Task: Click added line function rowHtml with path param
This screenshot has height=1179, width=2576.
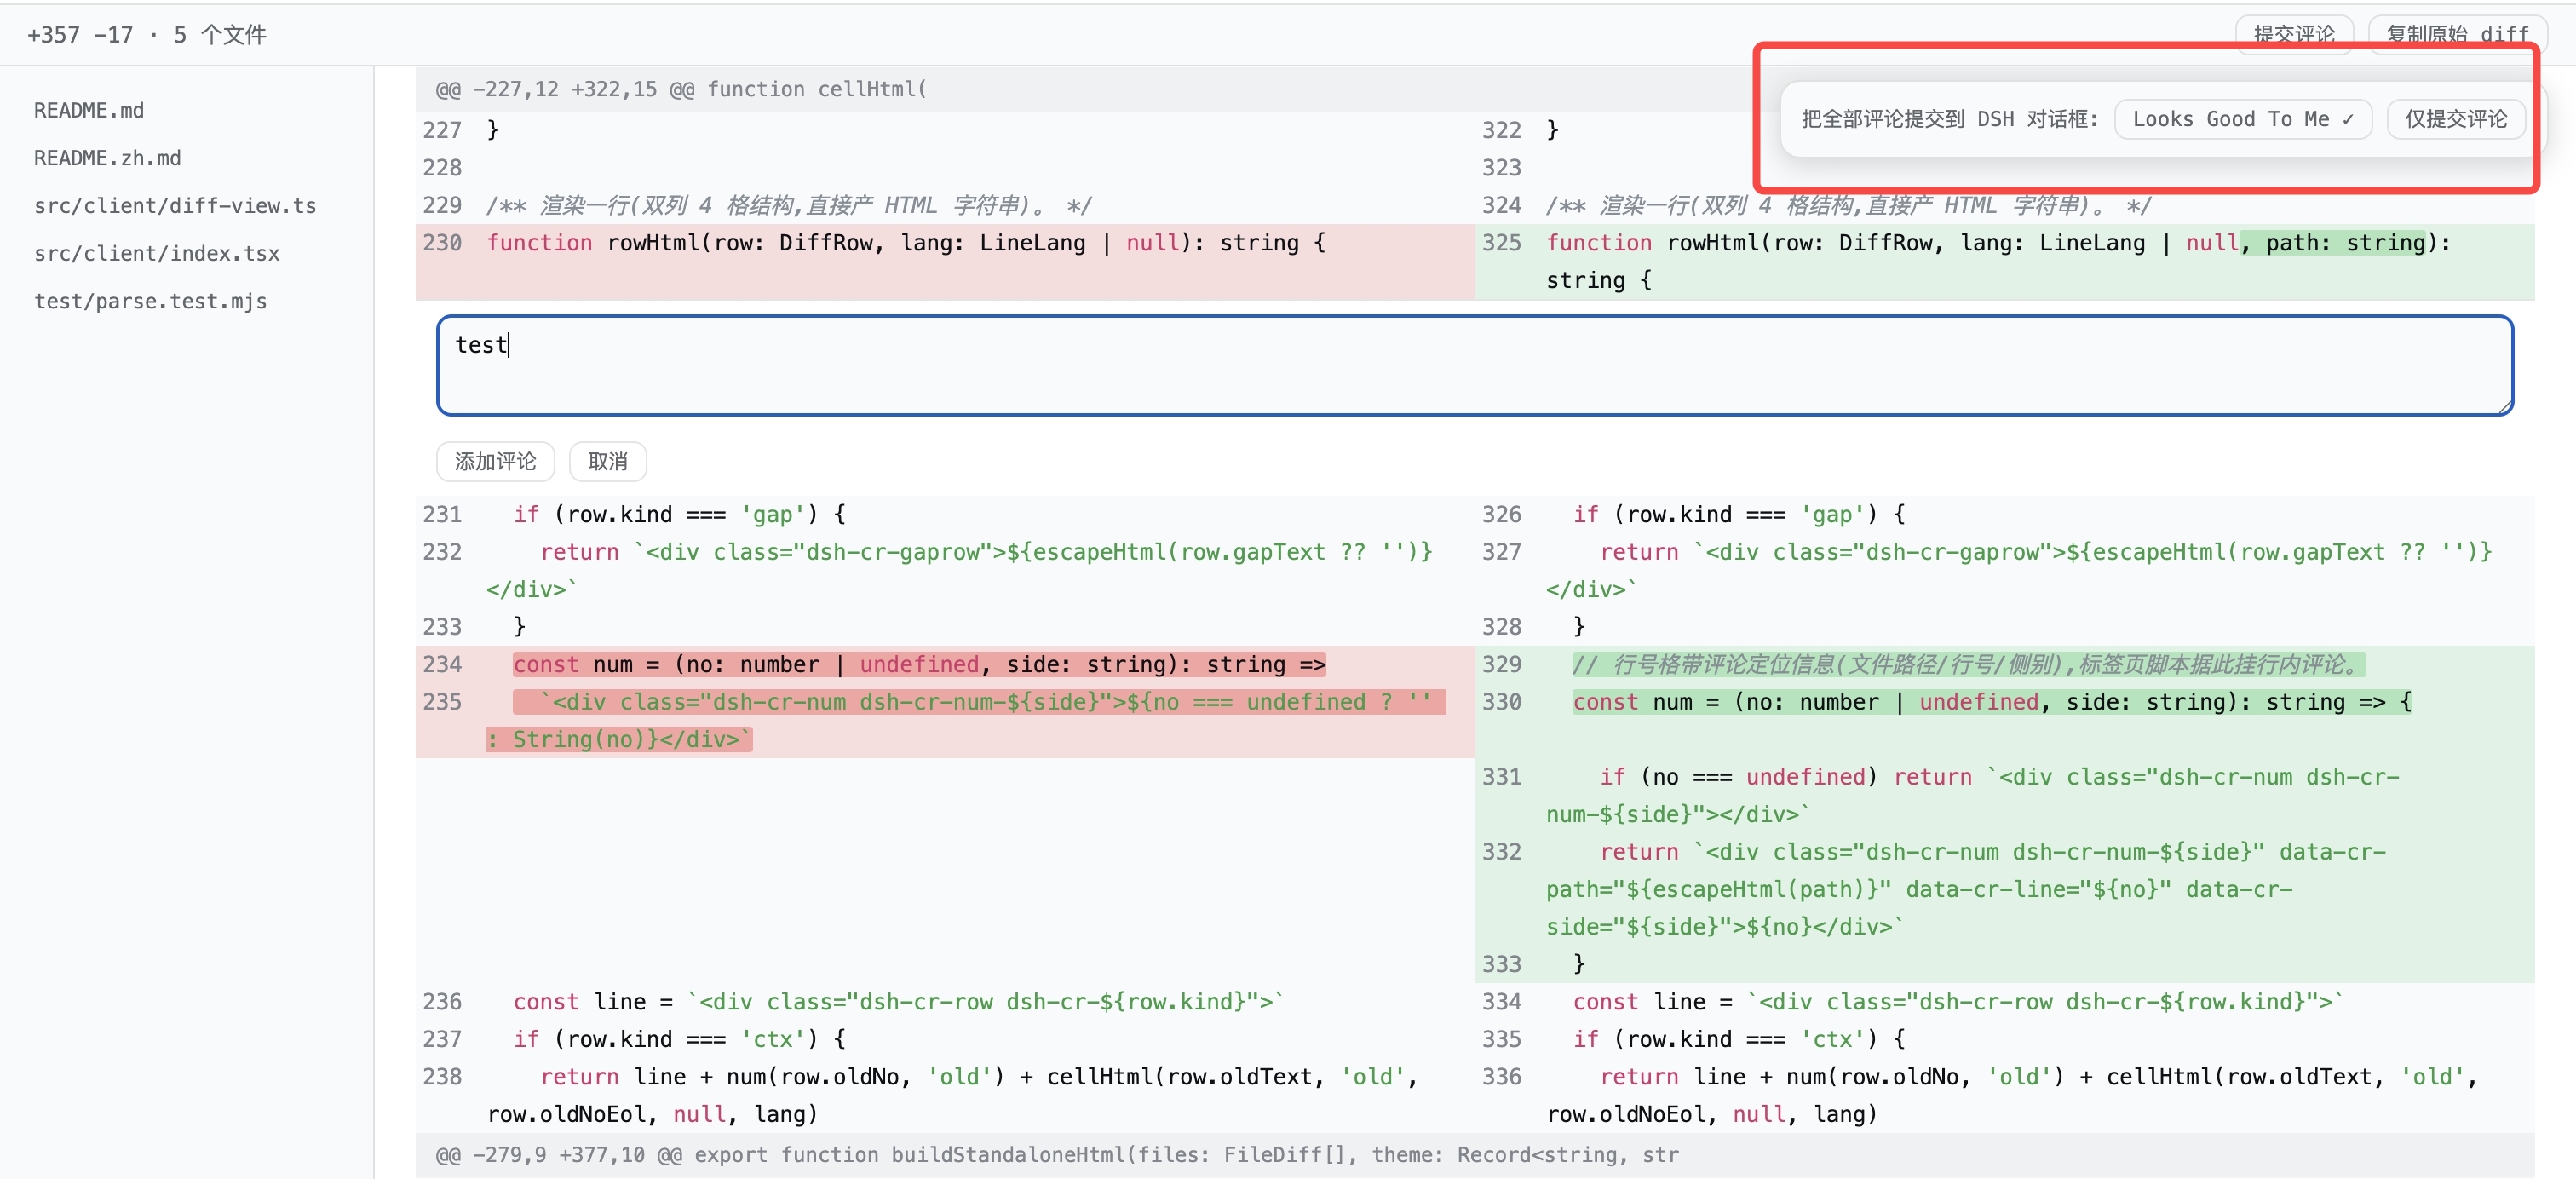Action: (1998, 261)
